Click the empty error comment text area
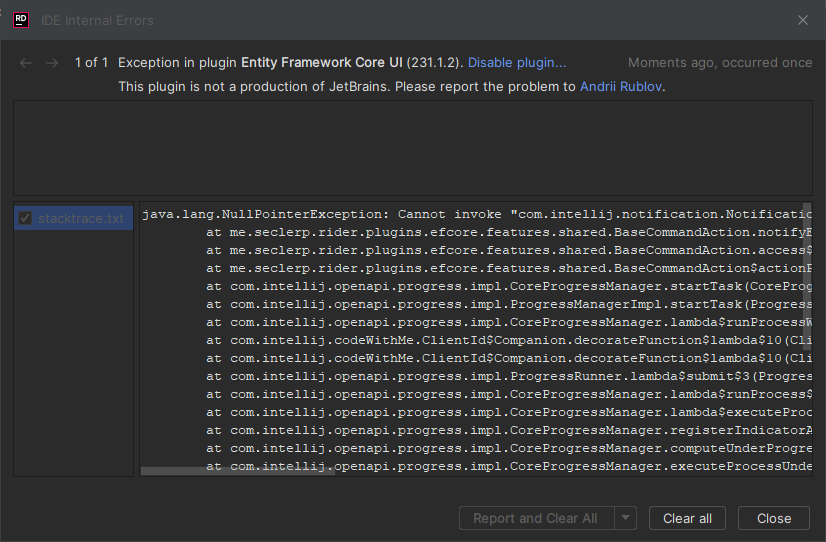This screenshot has height=542, width=826. (x=412, y=148)
